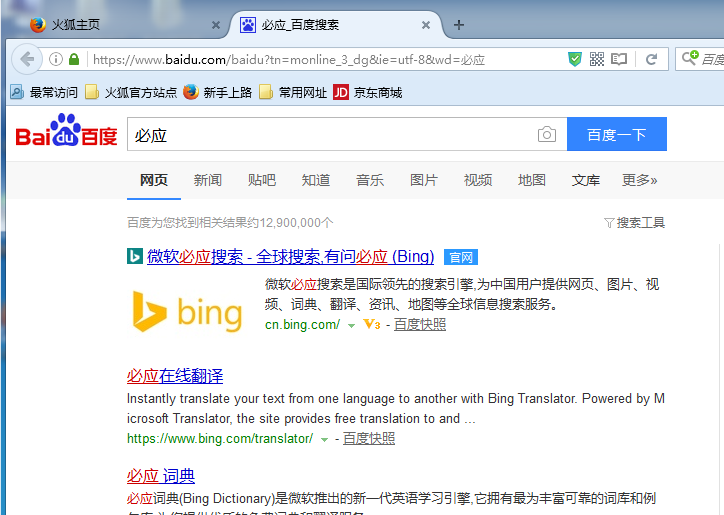Open 最常访问 bookmark
The height and width of the screenshot is (515, 724).
[x=44, y=92]
